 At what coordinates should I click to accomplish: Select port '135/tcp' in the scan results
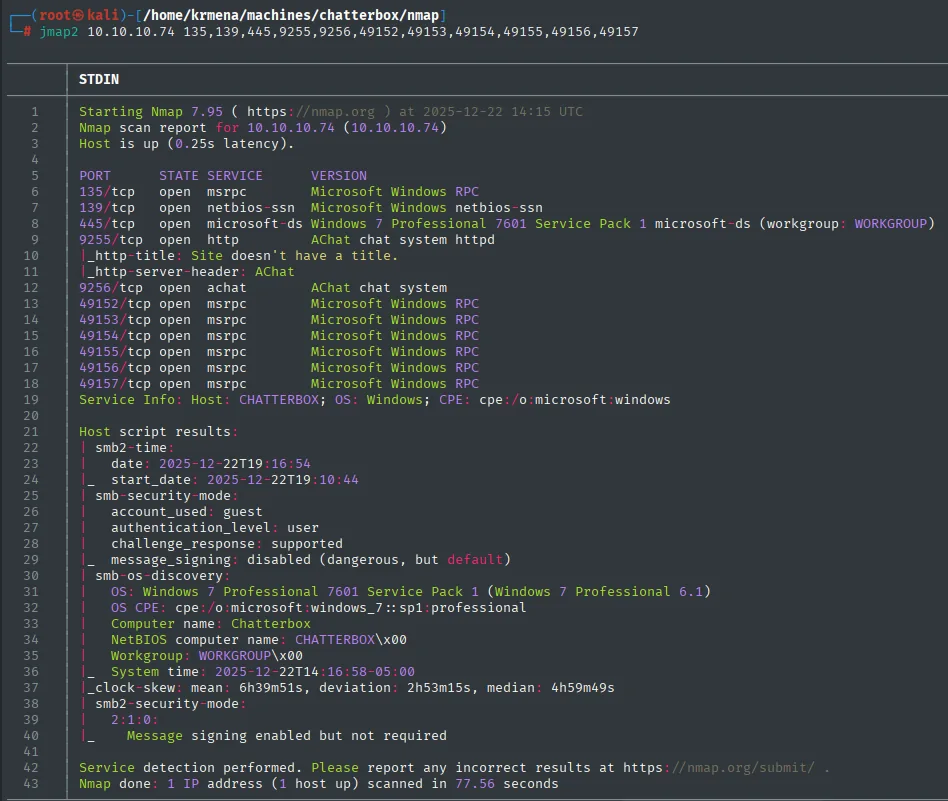point(107,192)
